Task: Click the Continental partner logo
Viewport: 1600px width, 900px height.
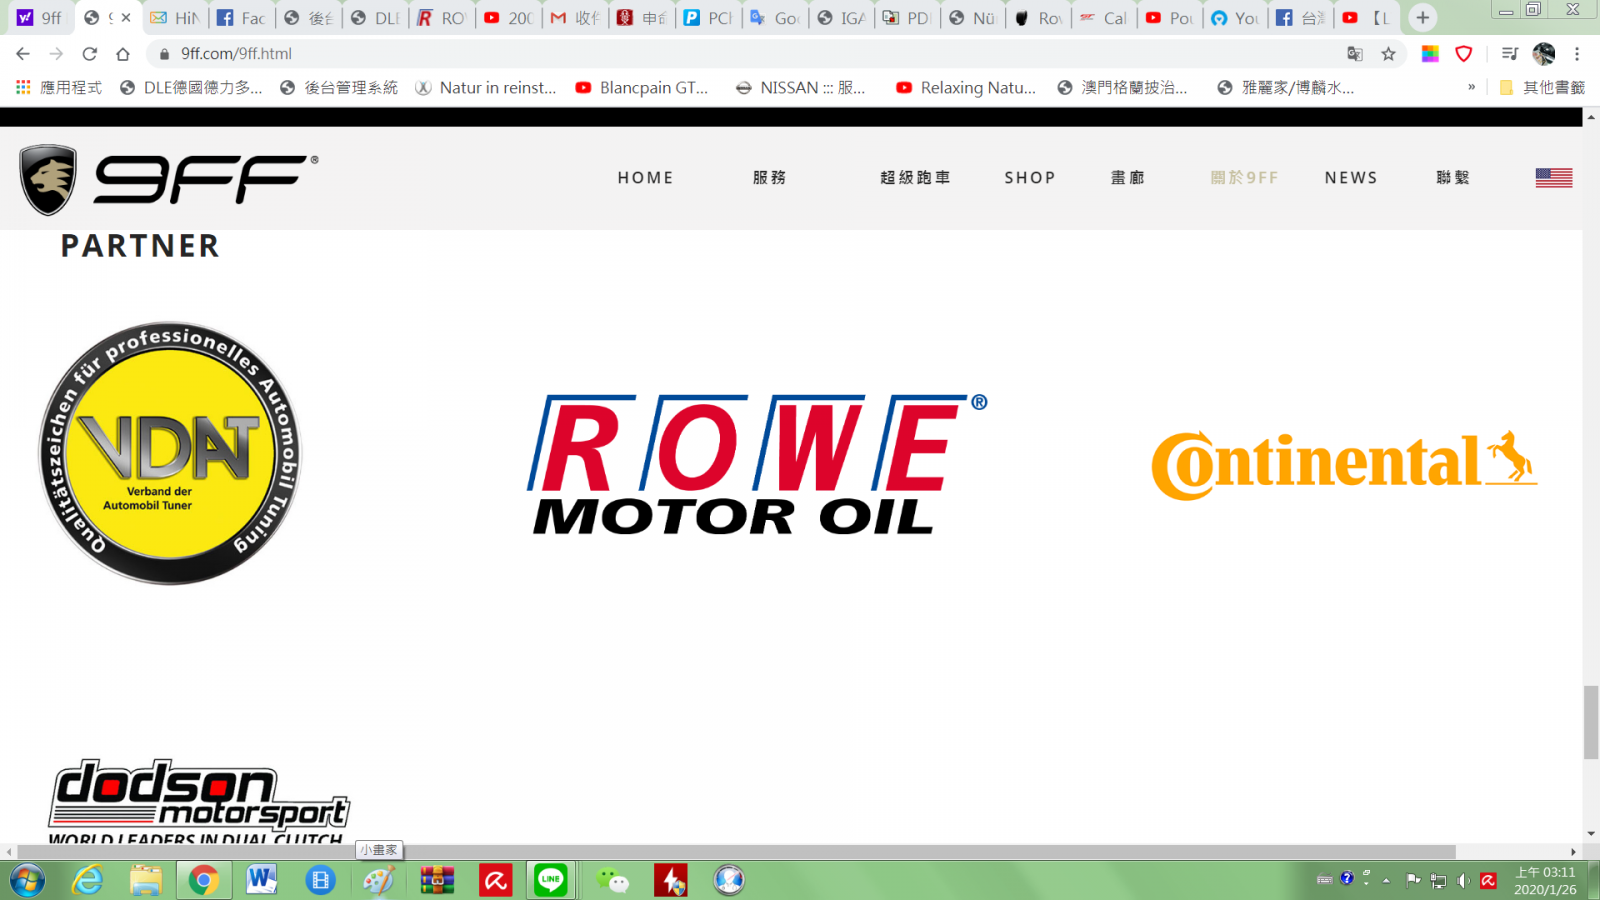Action: click(1343, 464)
